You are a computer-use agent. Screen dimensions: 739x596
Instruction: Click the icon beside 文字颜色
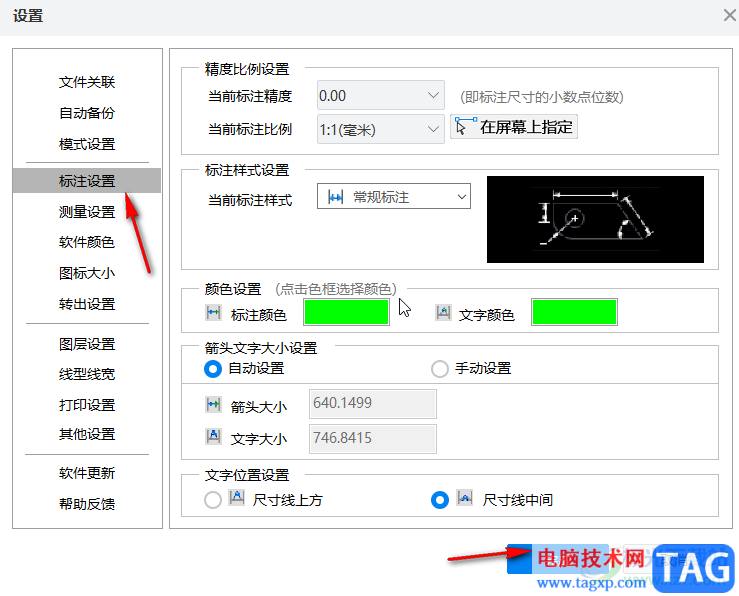[443, 312]
